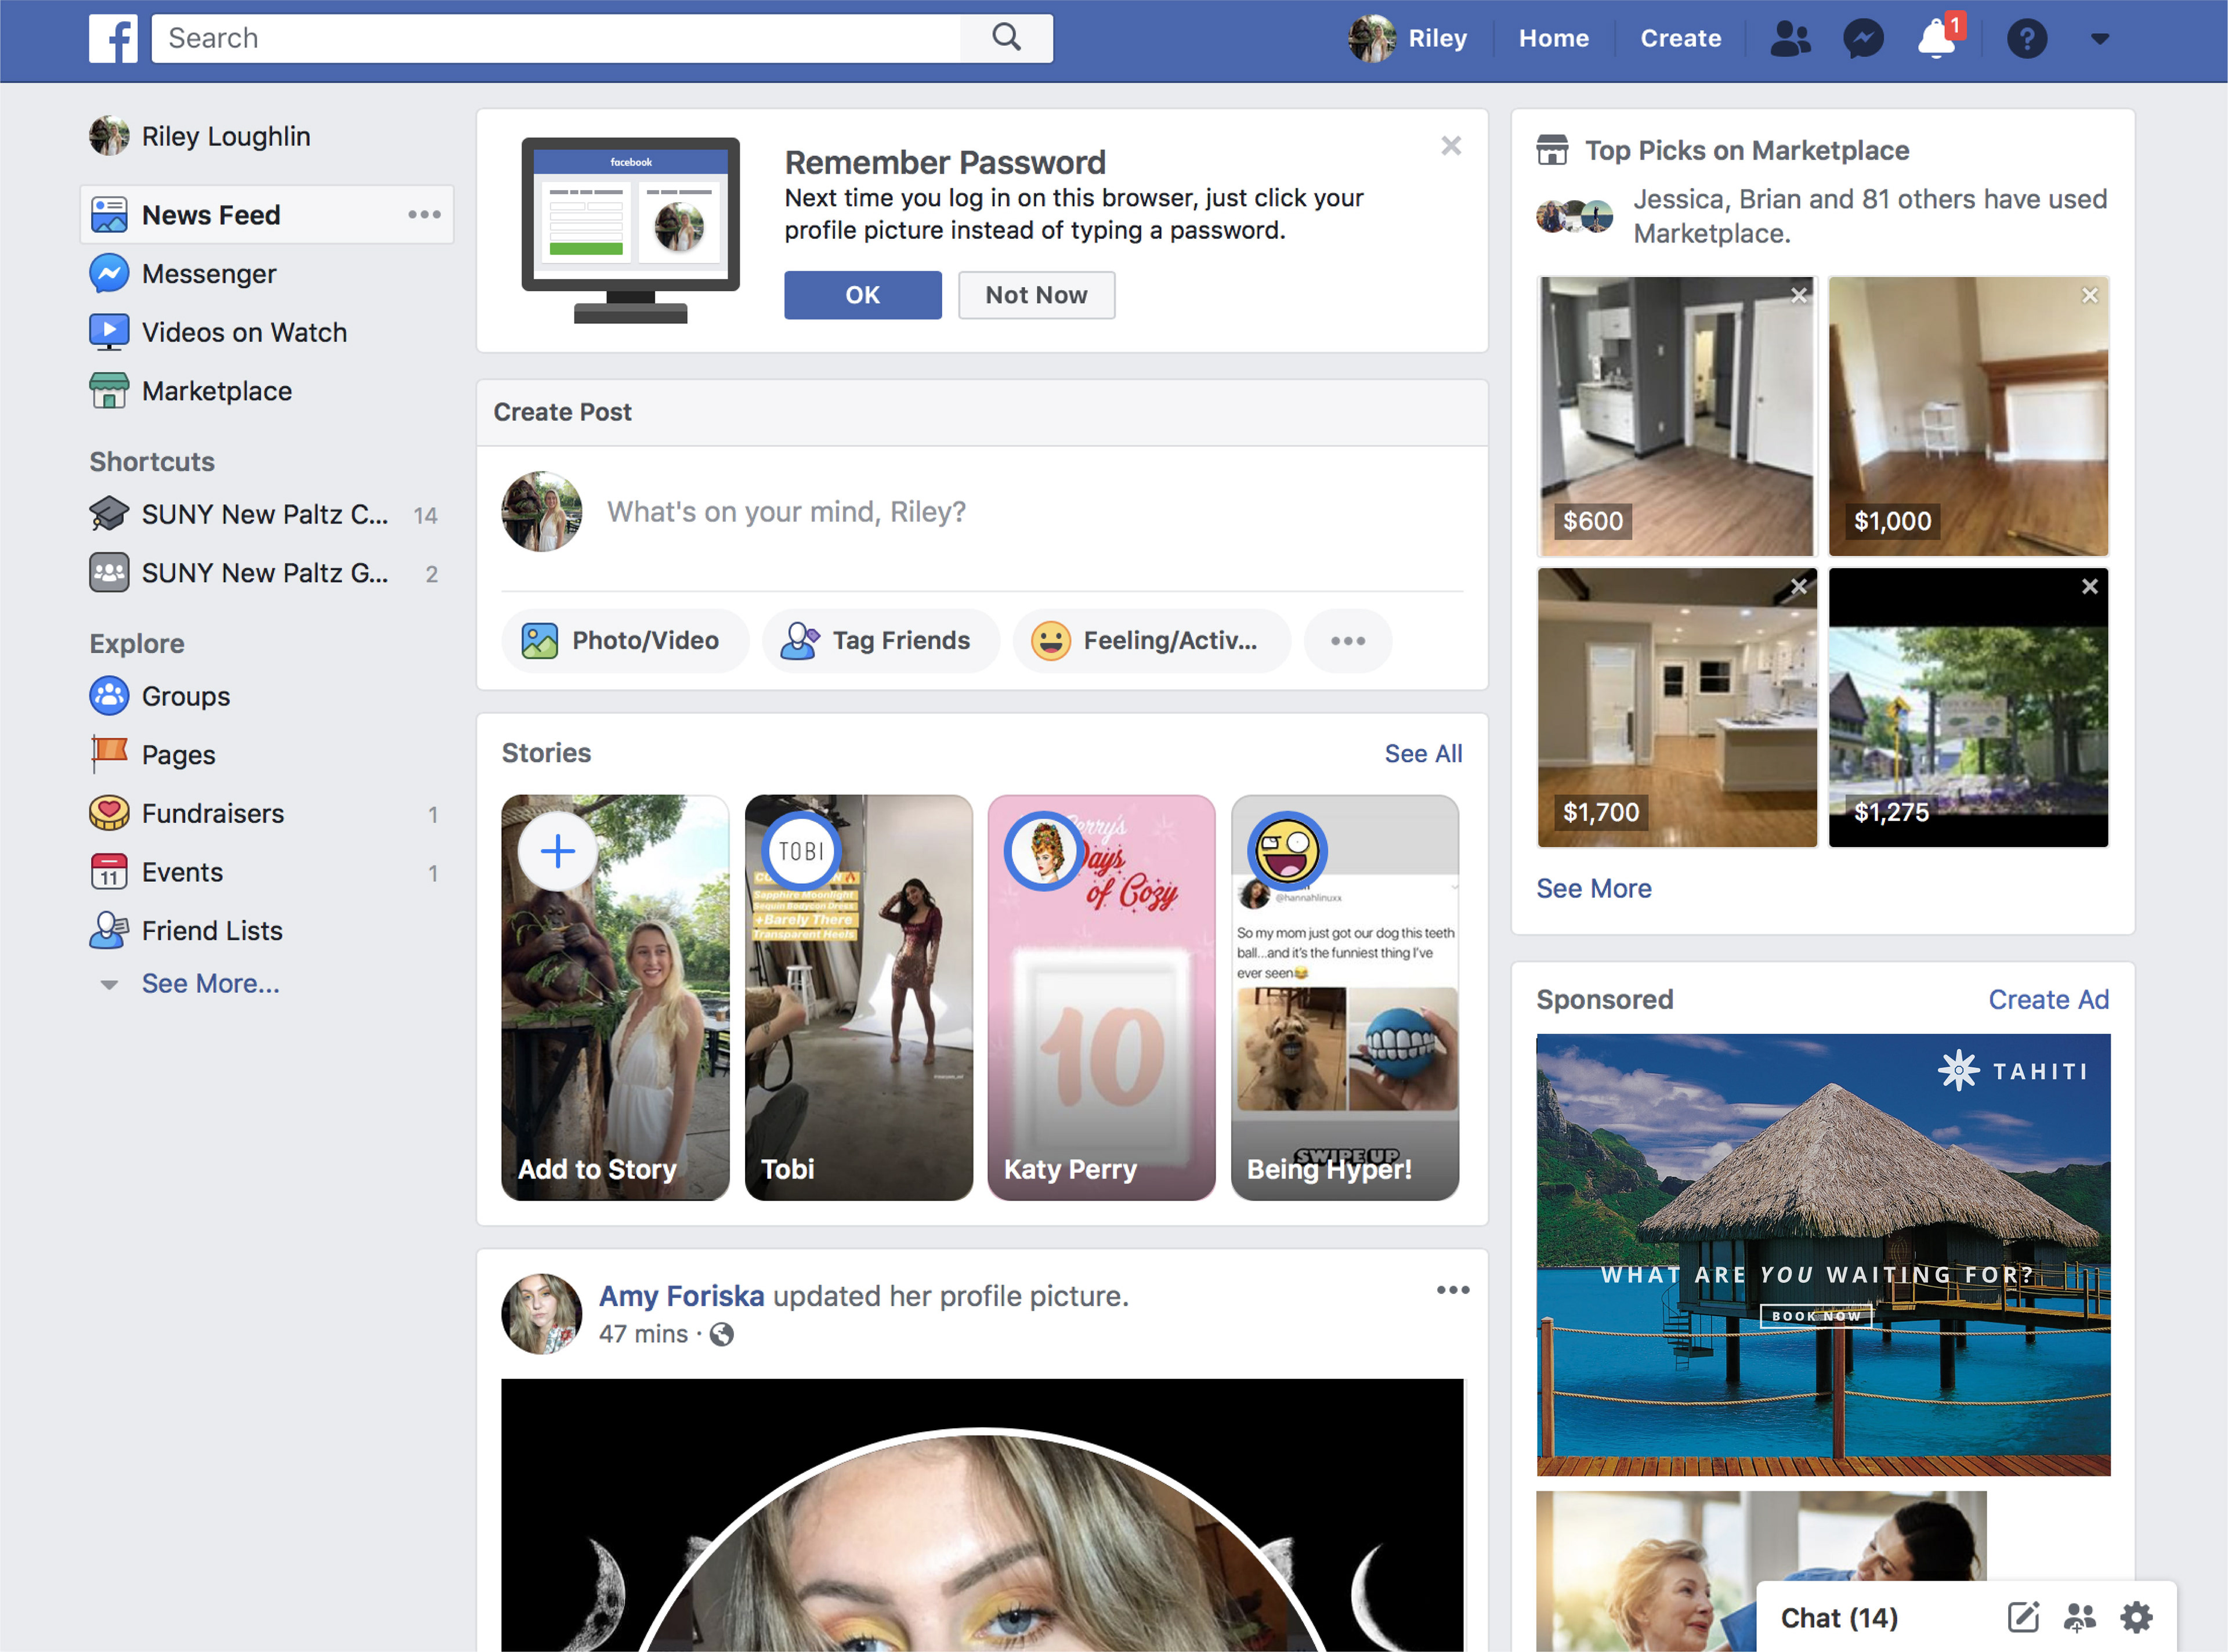Click Top Picks on Marketplace heading
This screenshot has width=2228, height=1652.
[x=1746, y=151]
